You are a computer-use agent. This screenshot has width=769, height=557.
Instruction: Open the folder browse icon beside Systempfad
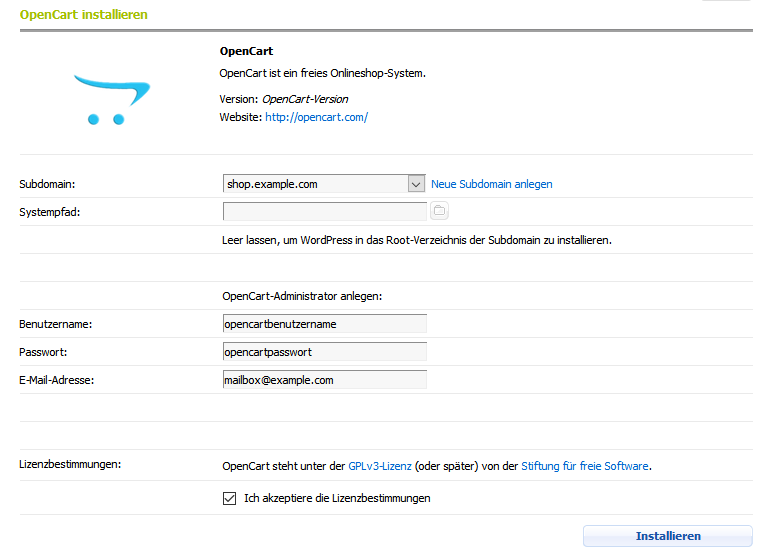[439, 211]
